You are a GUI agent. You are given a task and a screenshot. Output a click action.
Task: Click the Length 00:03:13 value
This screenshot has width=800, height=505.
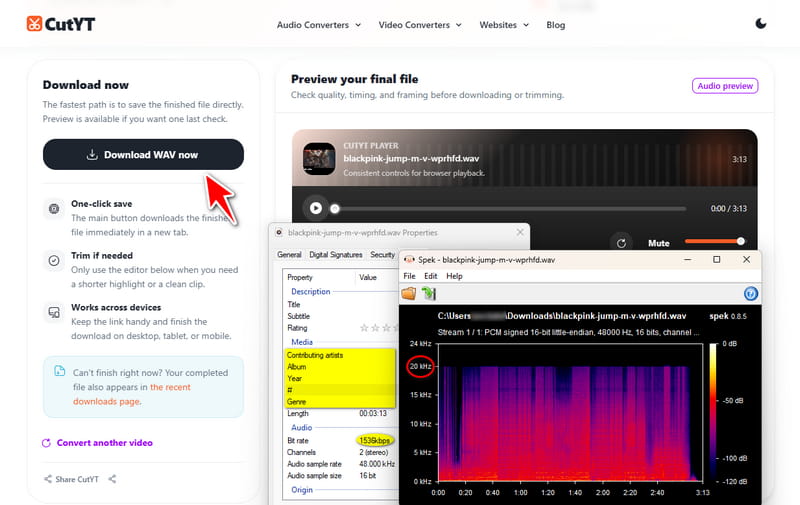373,413
